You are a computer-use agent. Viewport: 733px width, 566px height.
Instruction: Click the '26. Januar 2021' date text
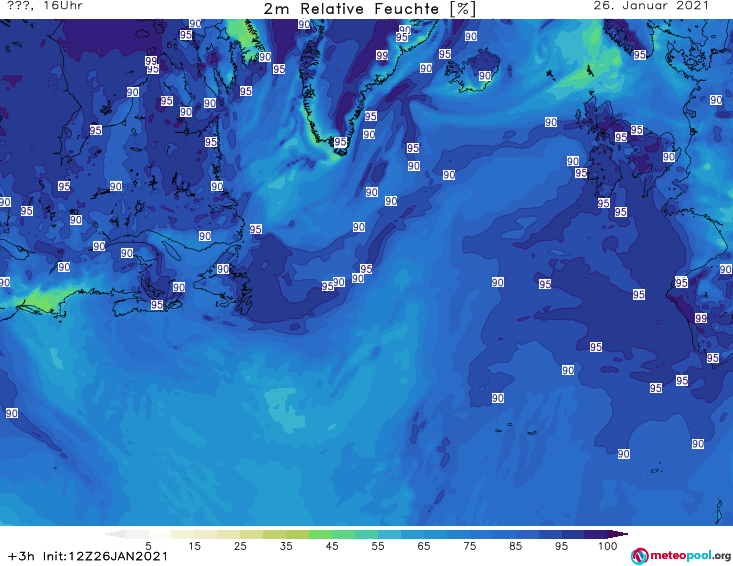coord(651,6)
